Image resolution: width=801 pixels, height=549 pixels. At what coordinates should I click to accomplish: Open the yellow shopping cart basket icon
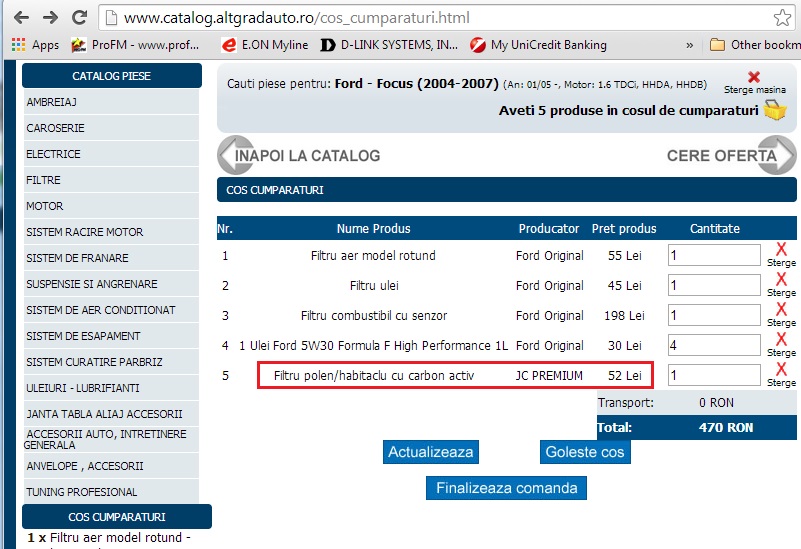[x=775, y=111]
